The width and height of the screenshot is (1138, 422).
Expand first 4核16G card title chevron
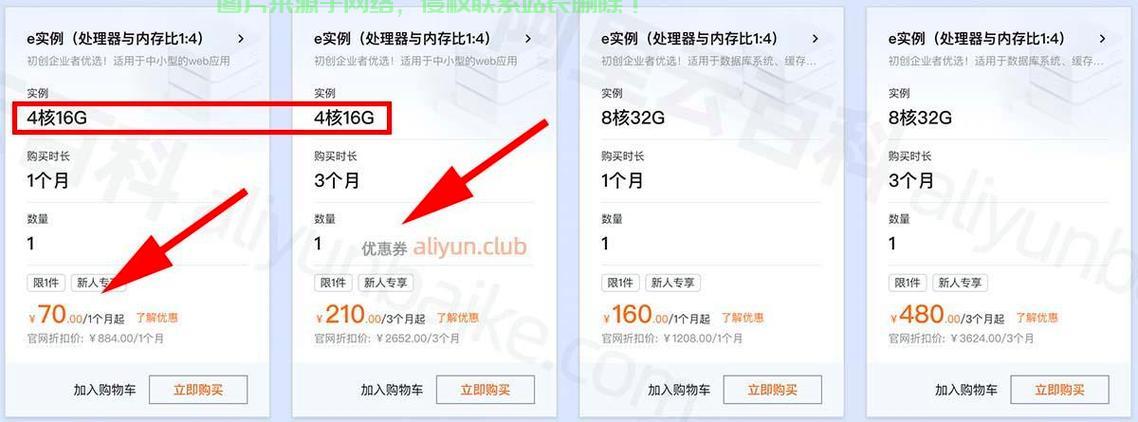coord(241,38)
